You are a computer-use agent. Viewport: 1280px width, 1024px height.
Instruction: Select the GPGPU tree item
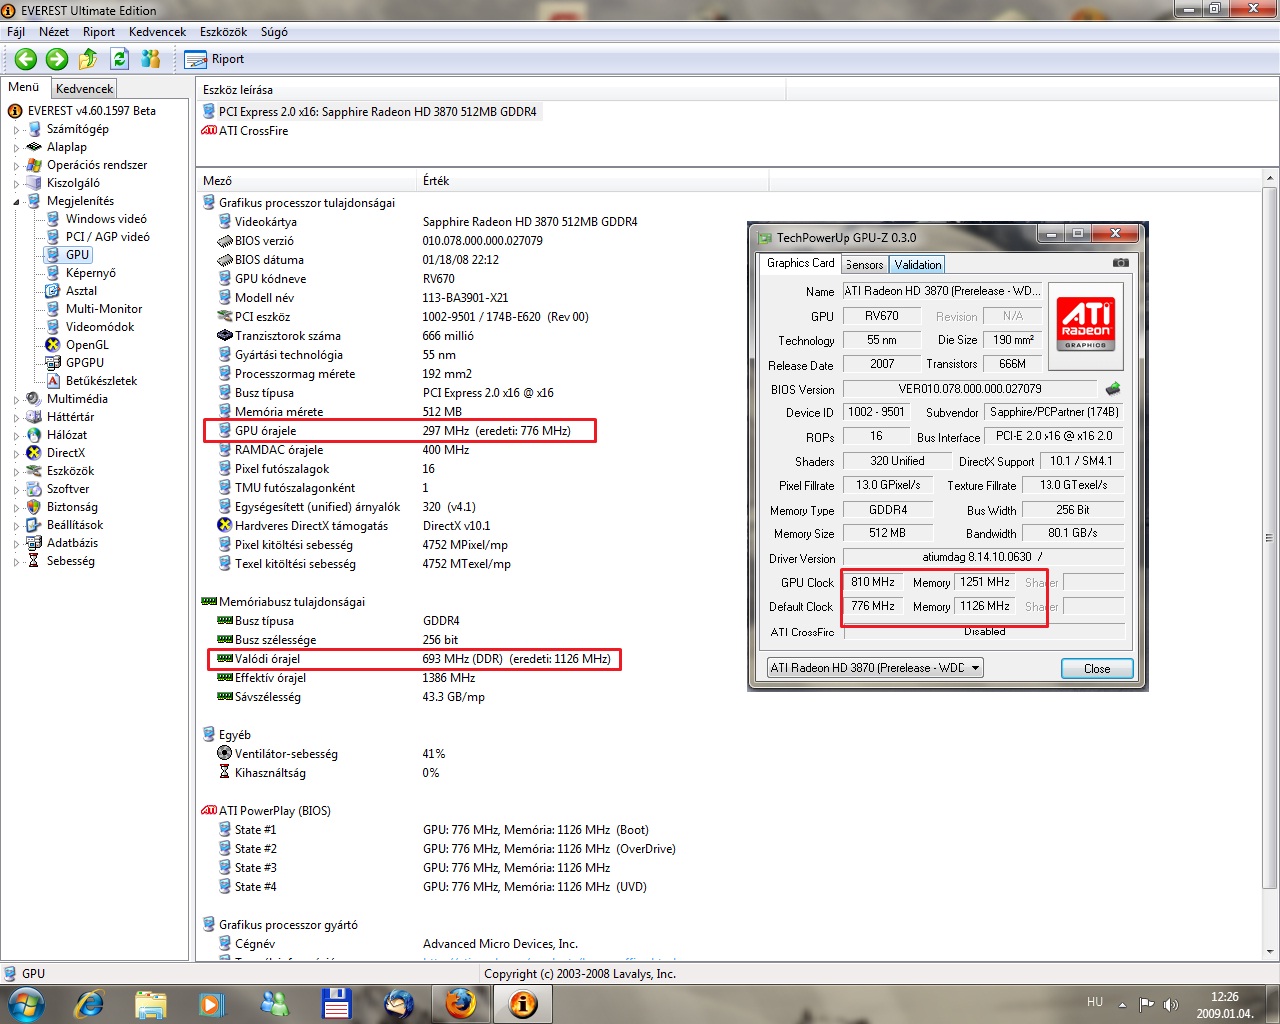coord(85,363)
